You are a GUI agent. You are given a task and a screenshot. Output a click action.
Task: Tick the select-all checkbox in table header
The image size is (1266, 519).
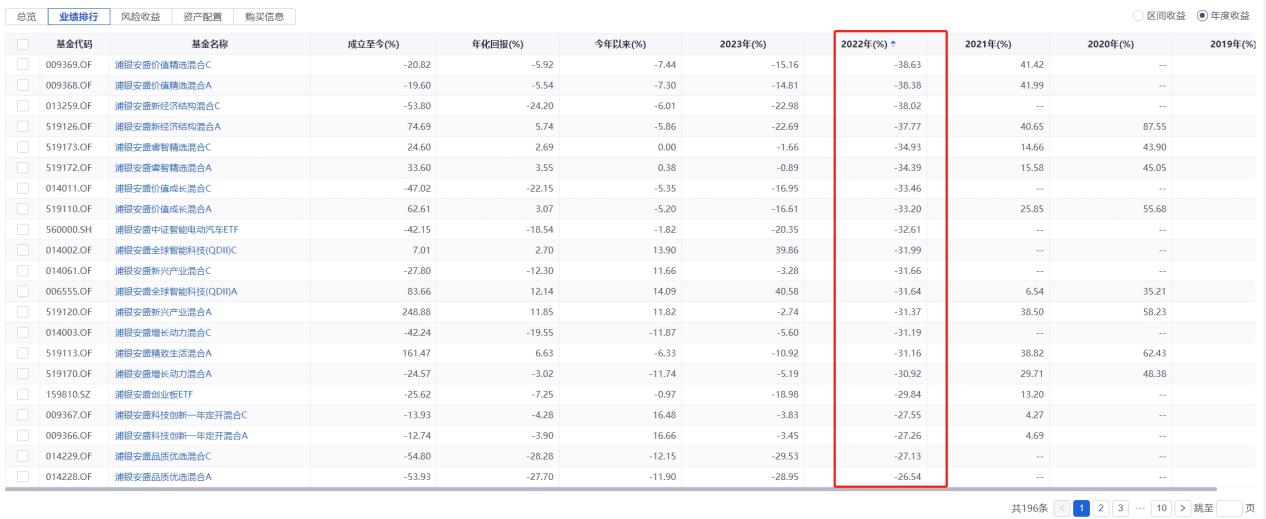[x=22, y=44]
